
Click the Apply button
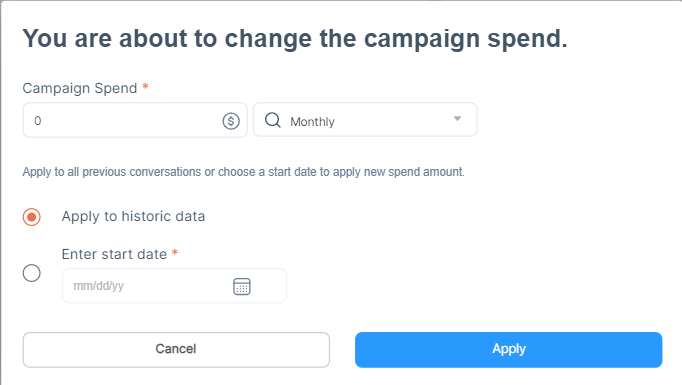click(508, 350)
